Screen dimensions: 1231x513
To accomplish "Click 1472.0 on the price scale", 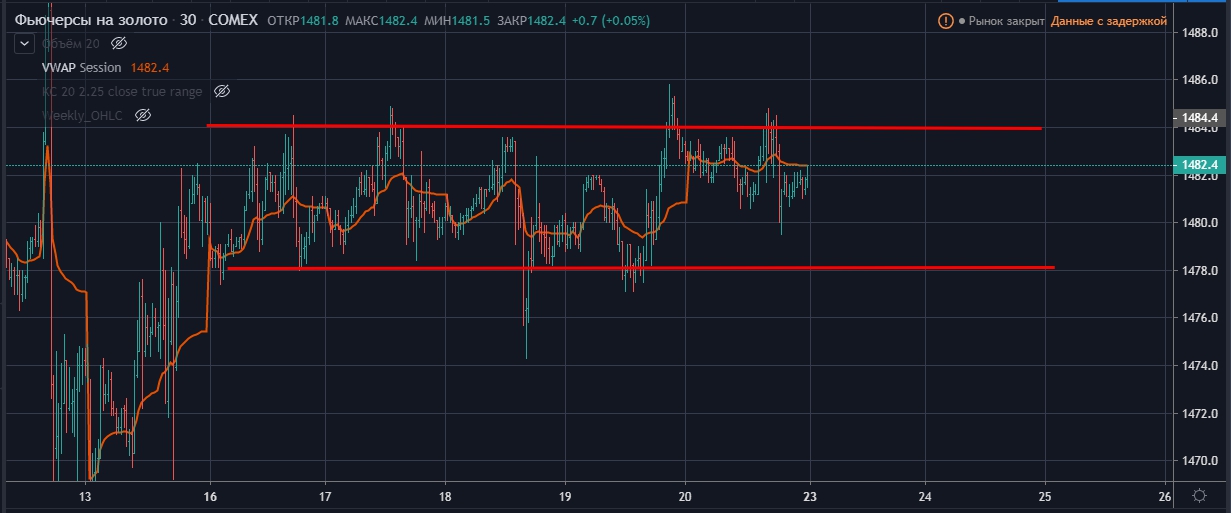I will point(1199,414).
